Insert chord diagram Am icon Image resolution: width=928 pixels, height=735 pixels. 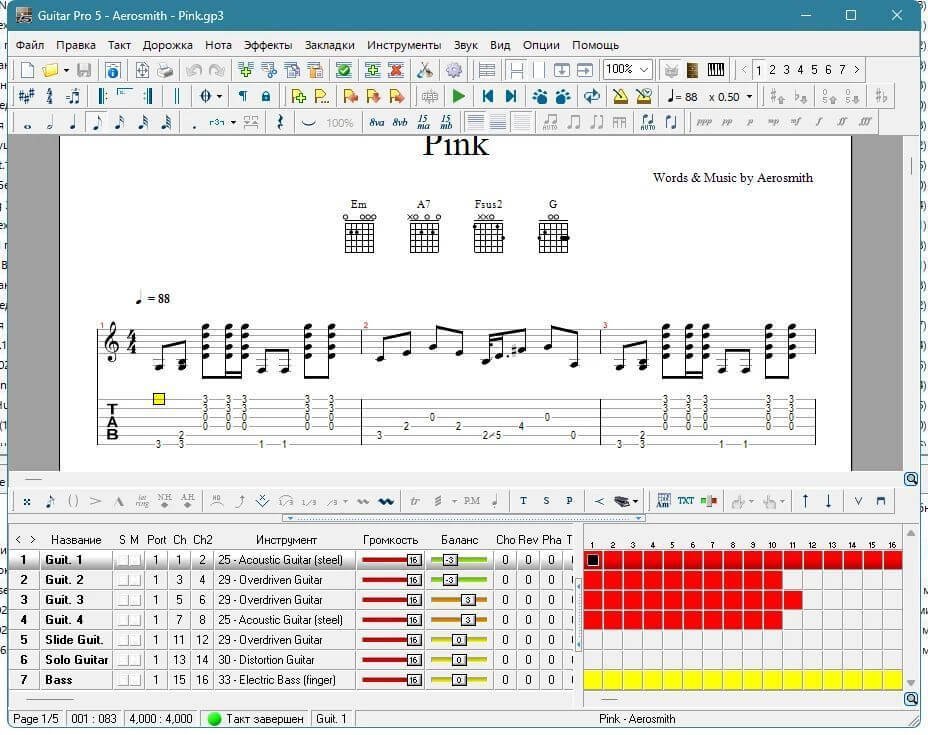click(x=663, y=501)
